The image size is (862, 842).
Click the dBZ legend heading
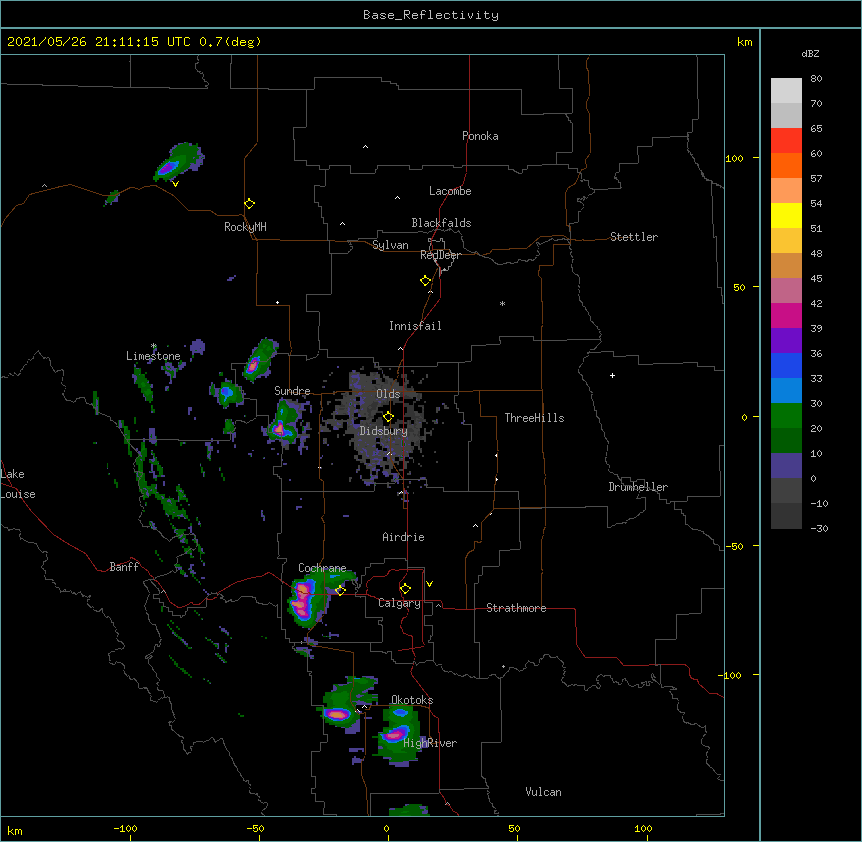(x=810, y=54)
